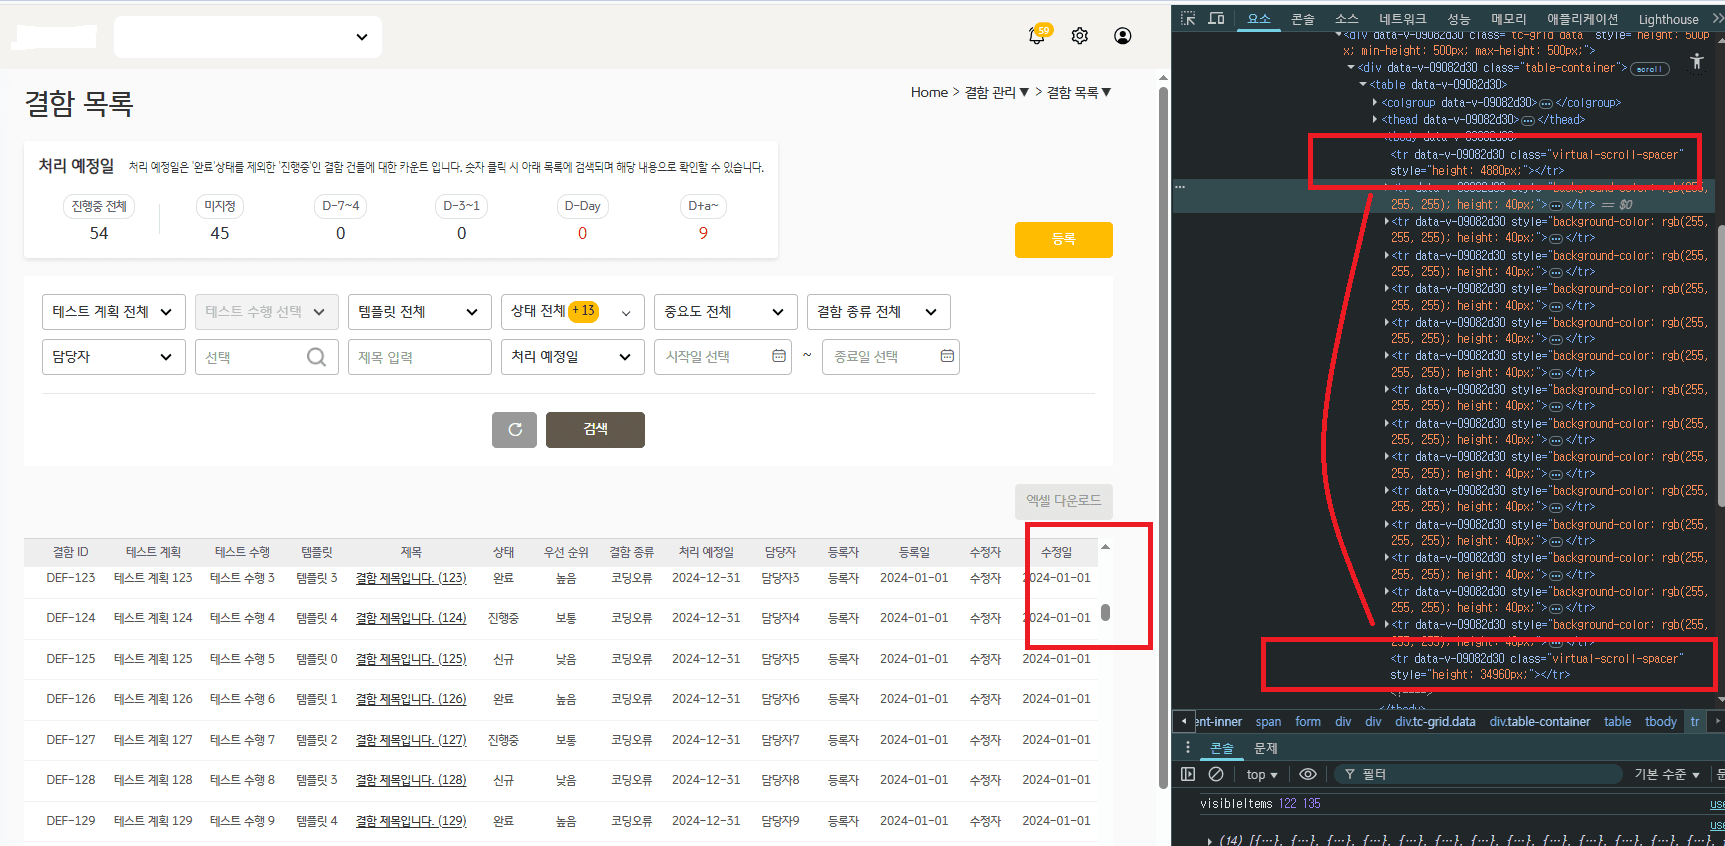Activate the DevTools element inspector icon
The width and height of the screenshot is (1725, 846).
tap(1188, 18)
